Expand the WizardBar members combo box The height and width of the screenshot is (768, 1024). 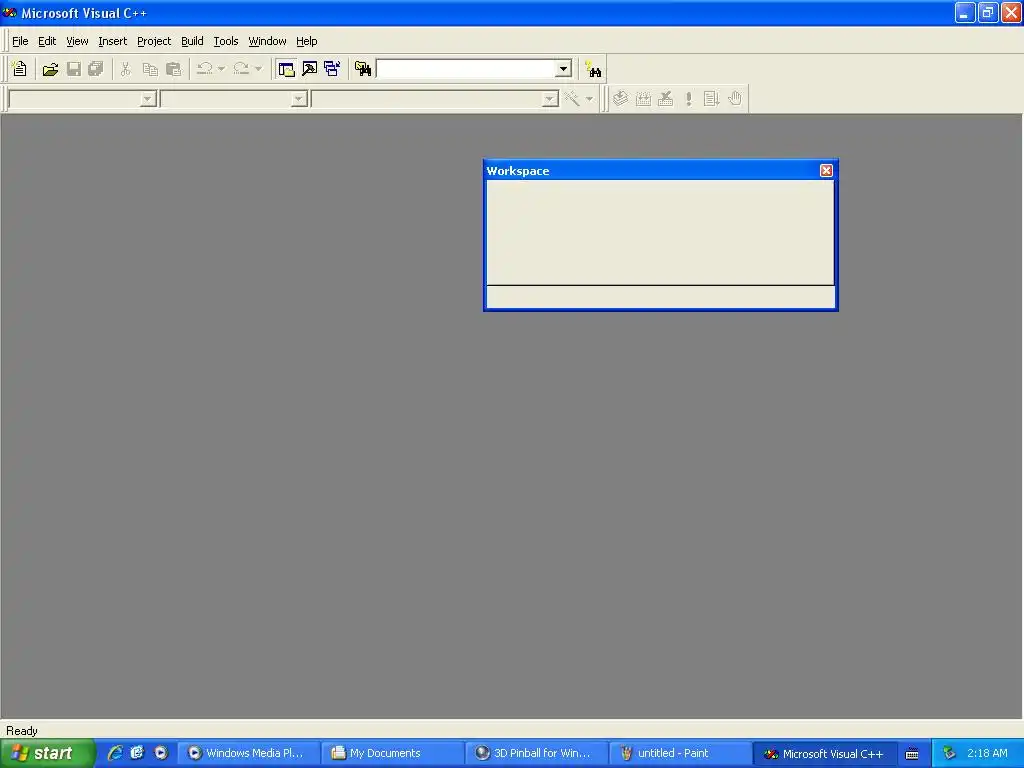point(550,99)
